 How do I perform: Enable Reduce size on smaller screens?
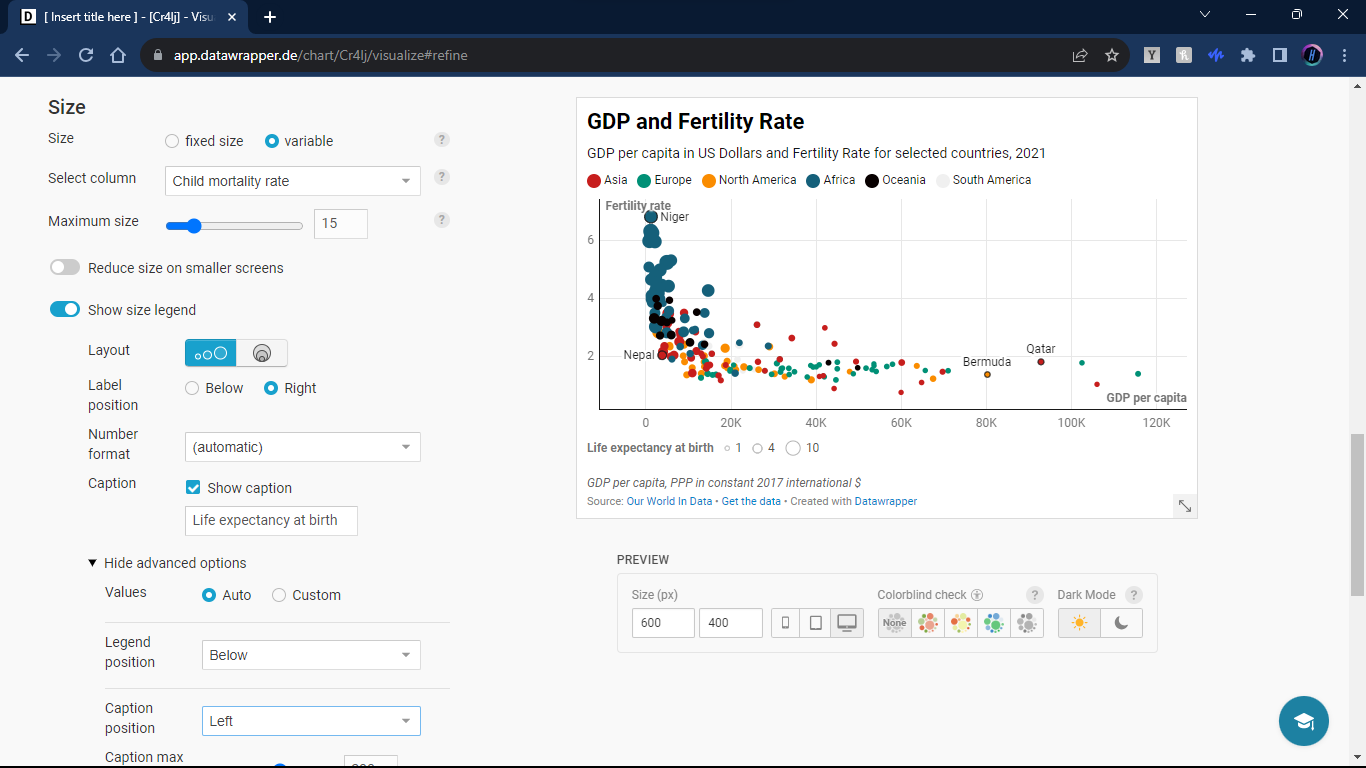coord(65,268)
